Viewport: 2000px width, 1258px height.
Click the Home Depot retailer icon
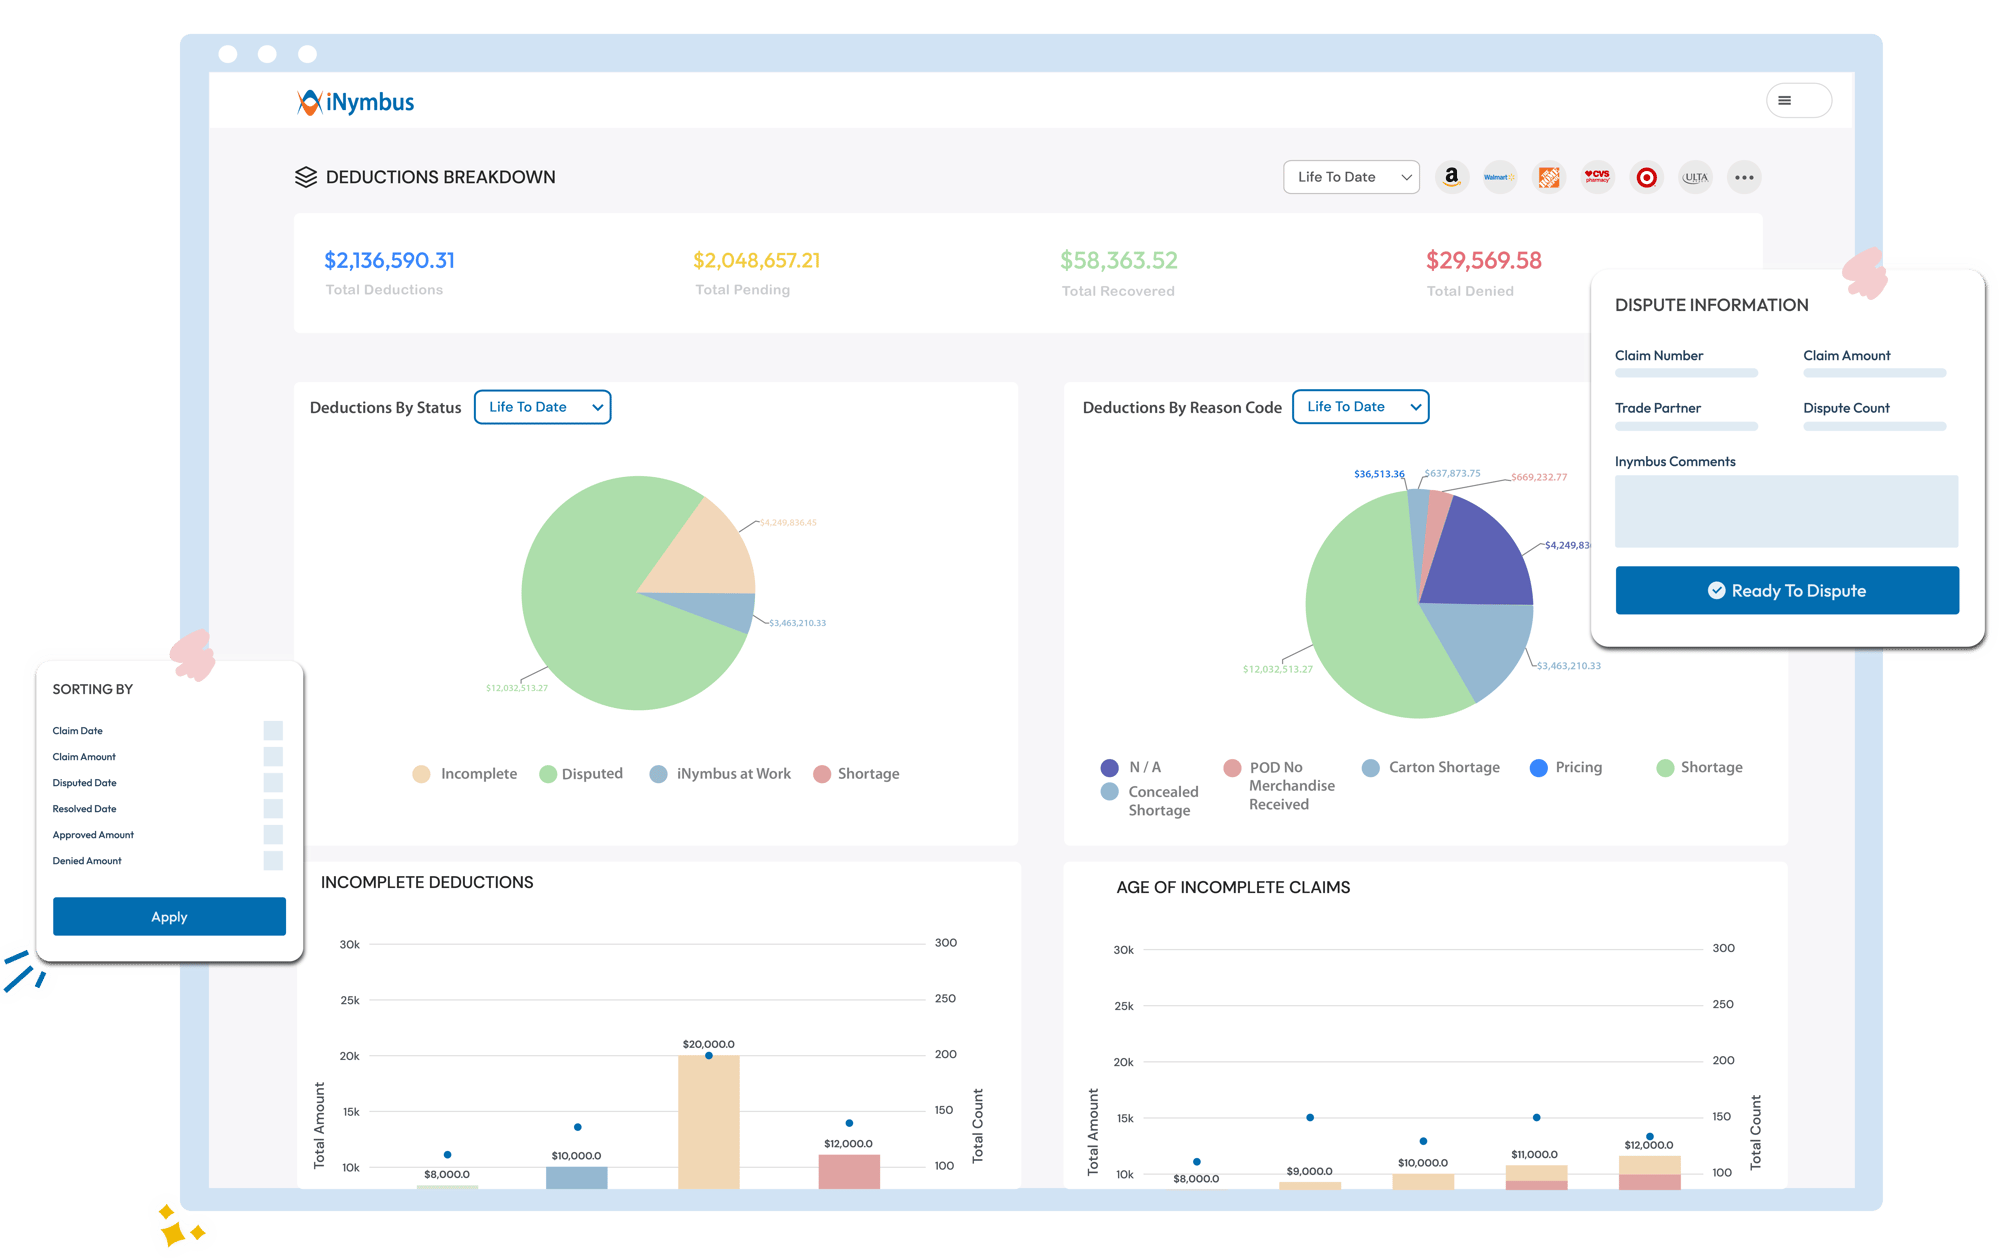(1548, 176)
